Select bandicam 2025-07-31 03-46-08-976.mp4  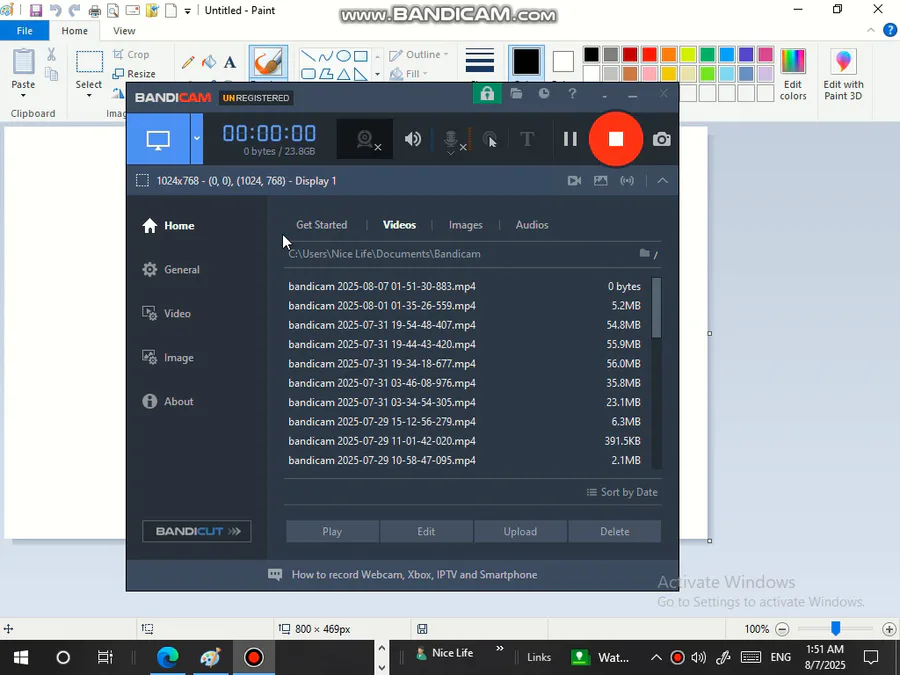tap(464, 383)
